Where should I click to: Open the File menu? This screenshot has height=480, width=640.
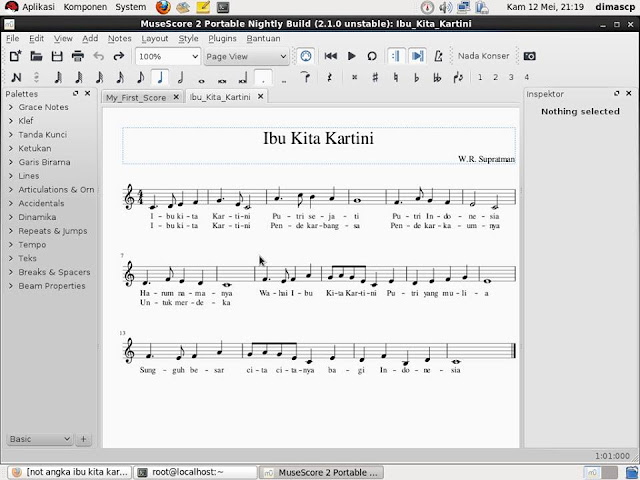13,38
